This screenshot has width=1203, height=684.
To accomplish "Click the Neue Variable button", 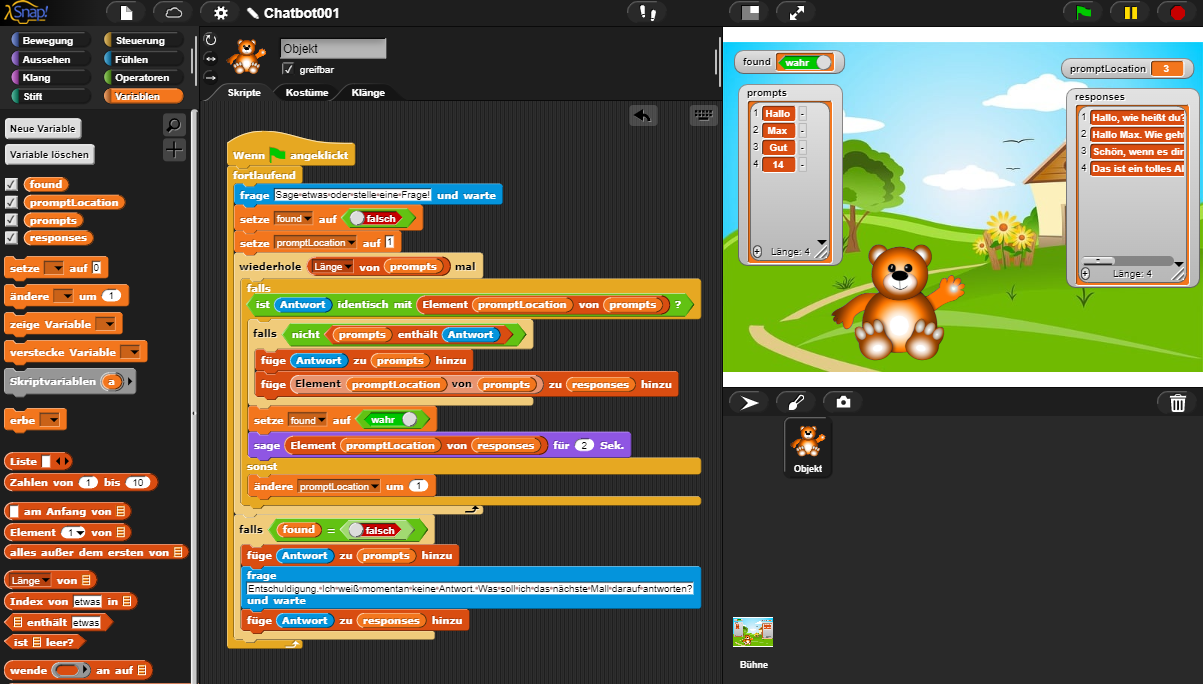I will pyautogui.click(x=40, y=128).
